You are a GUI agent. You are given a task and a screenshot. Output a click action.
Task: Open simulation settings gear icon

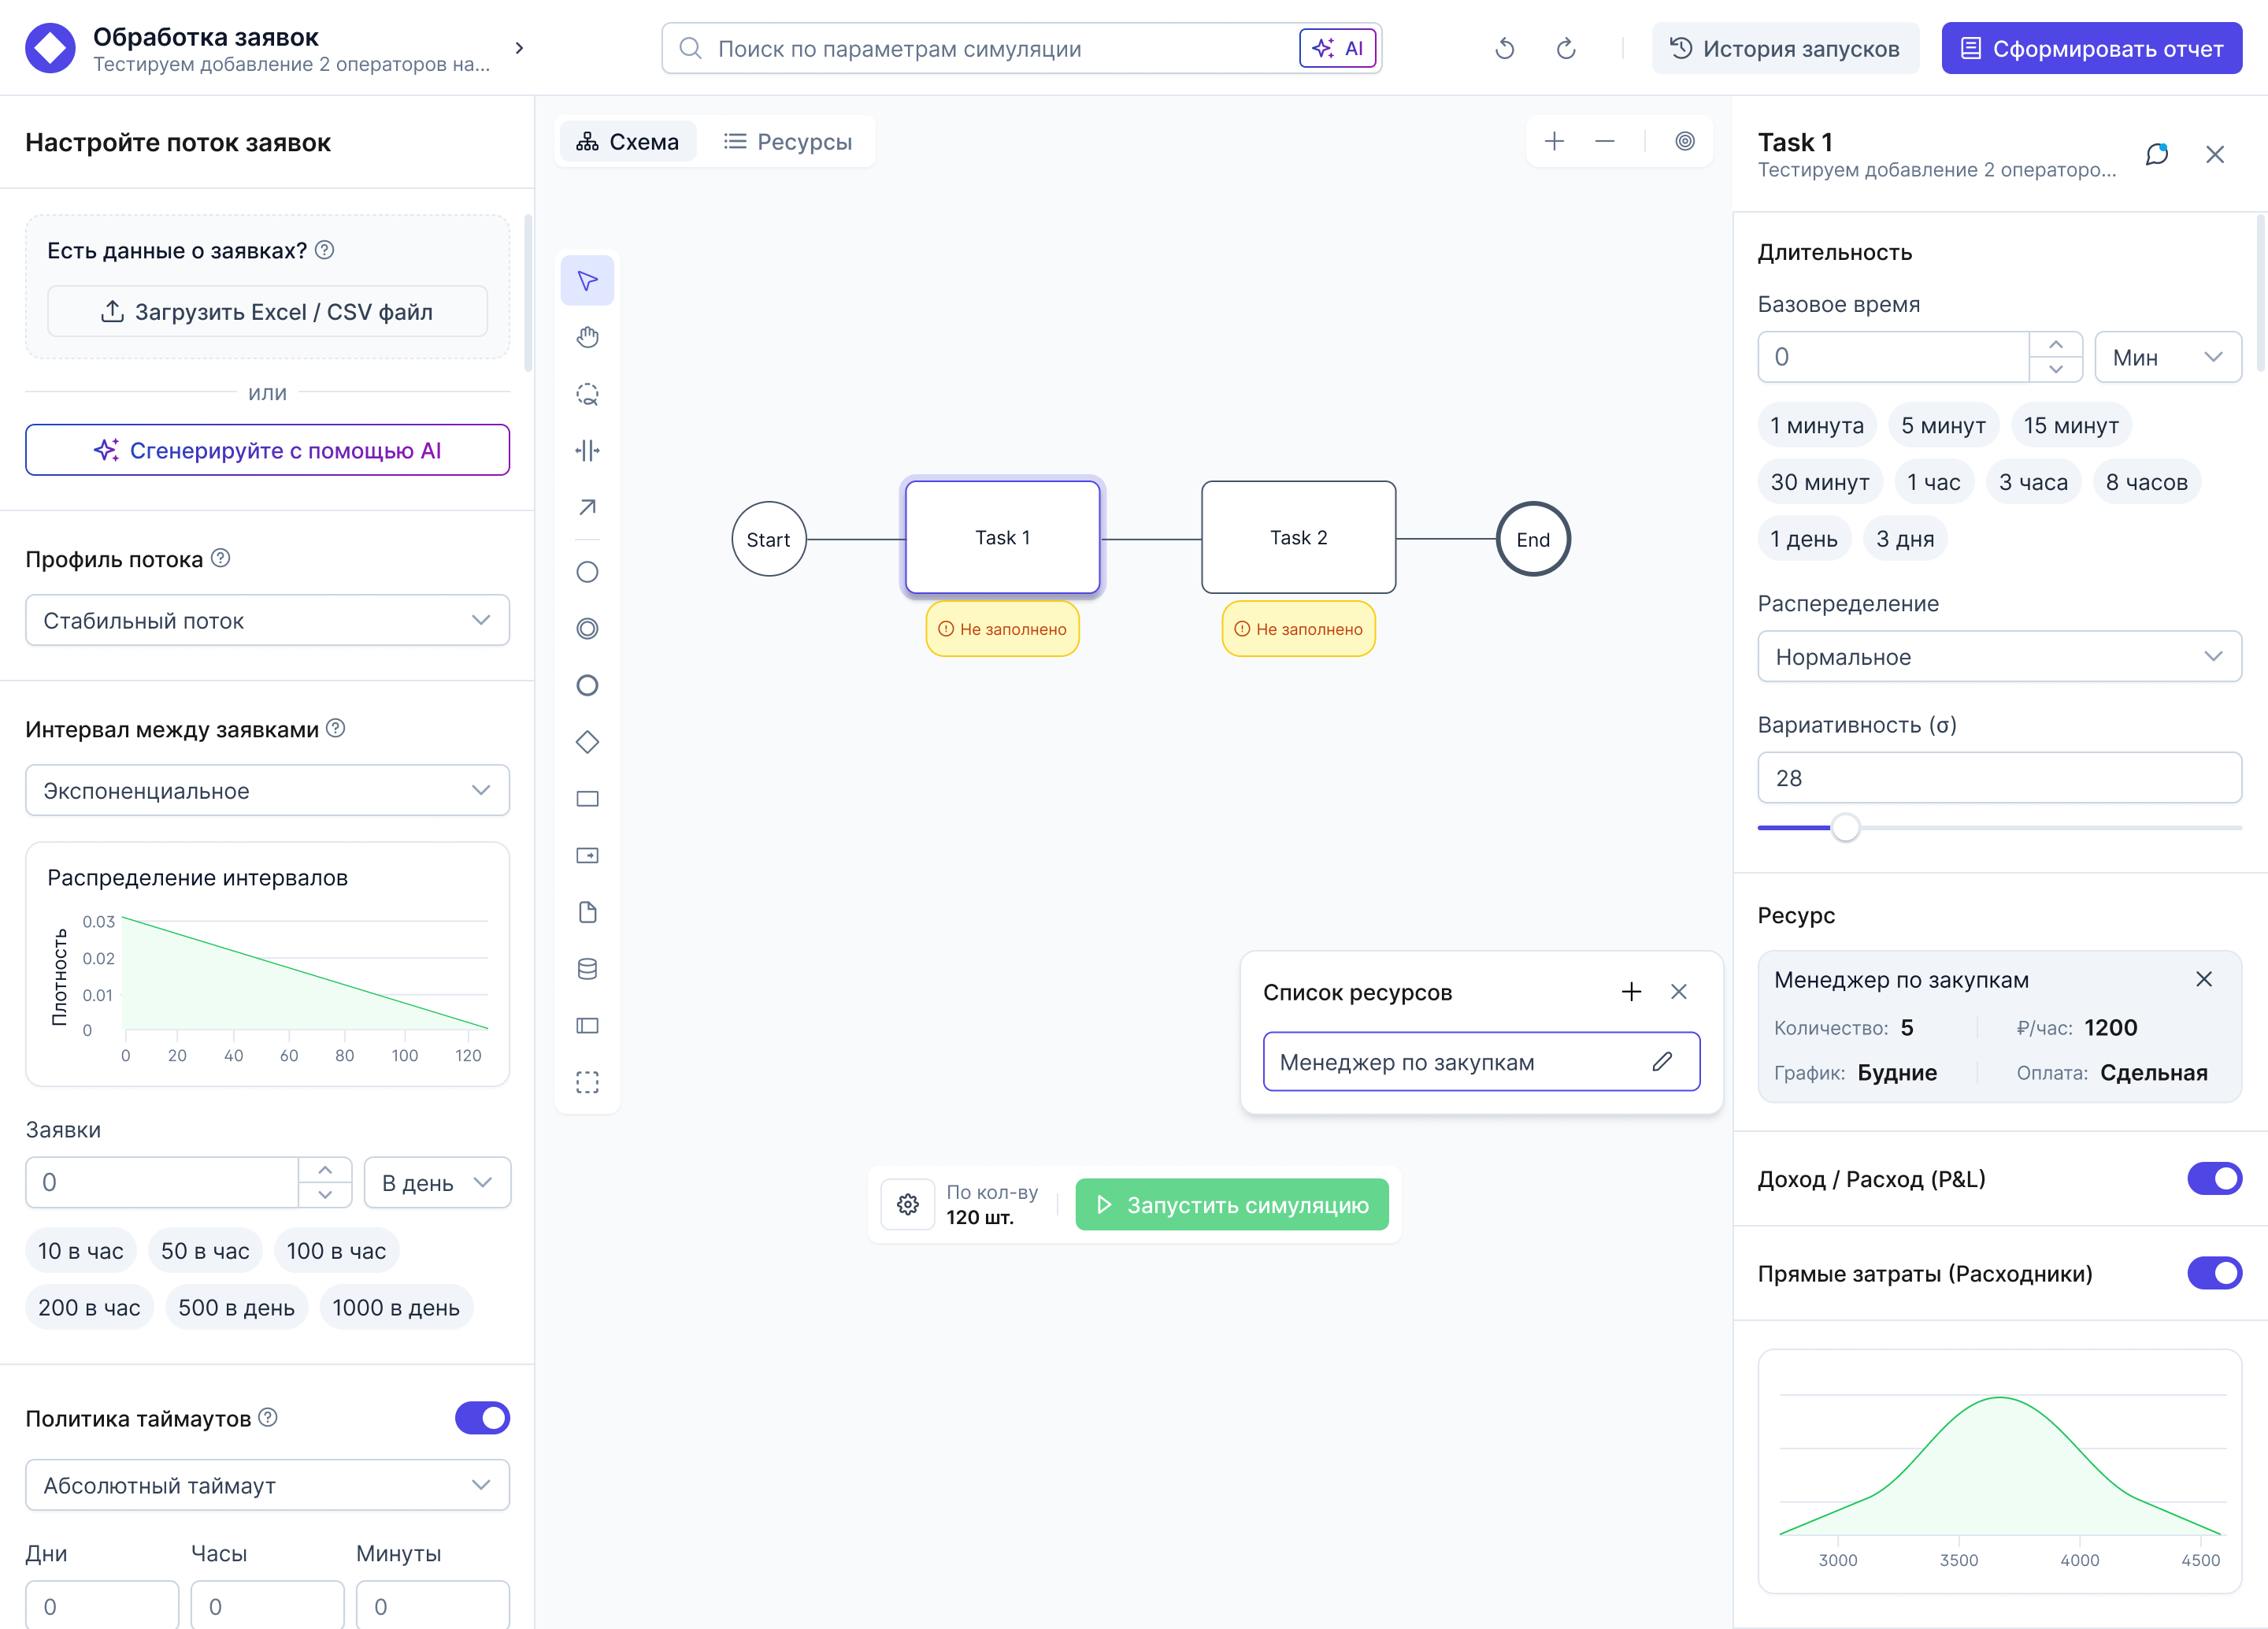click(907, 1204)
